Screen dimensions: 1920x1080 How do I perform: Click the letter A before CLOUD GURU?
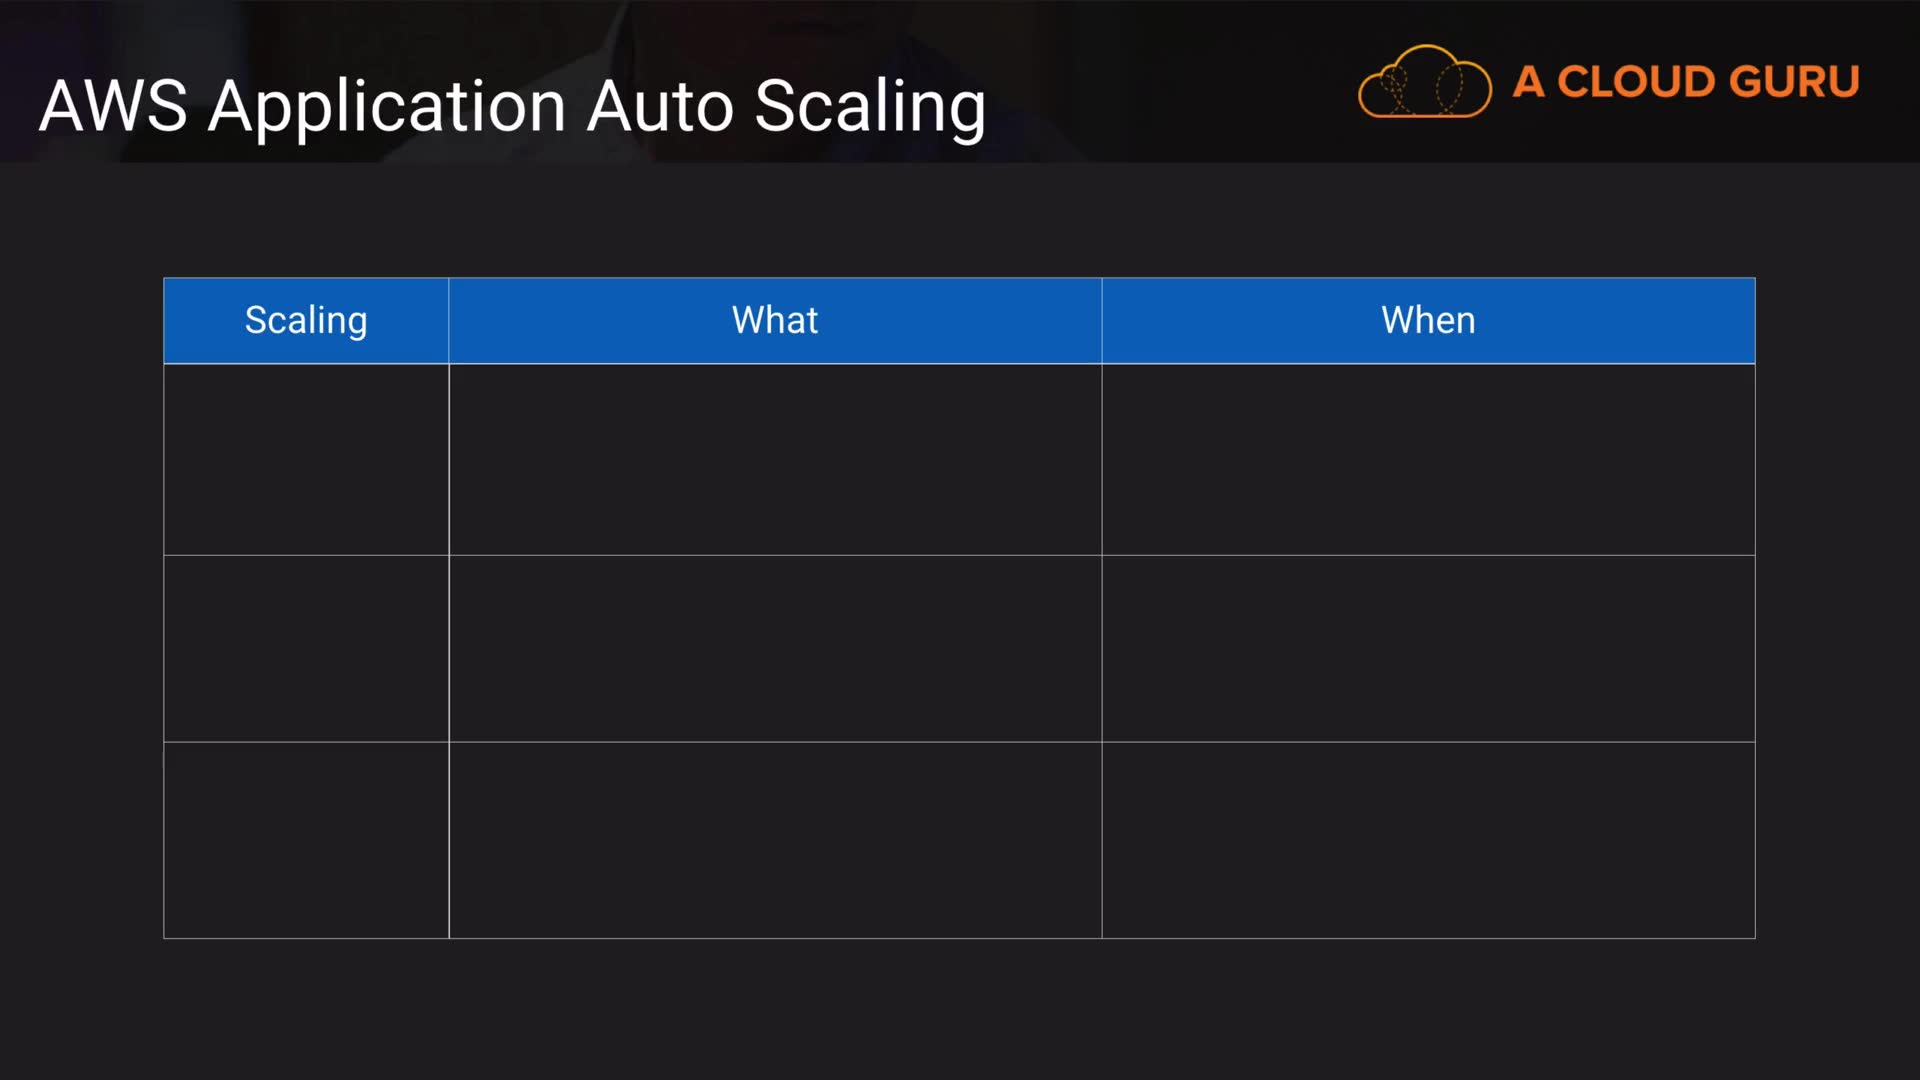point(1528,82)
